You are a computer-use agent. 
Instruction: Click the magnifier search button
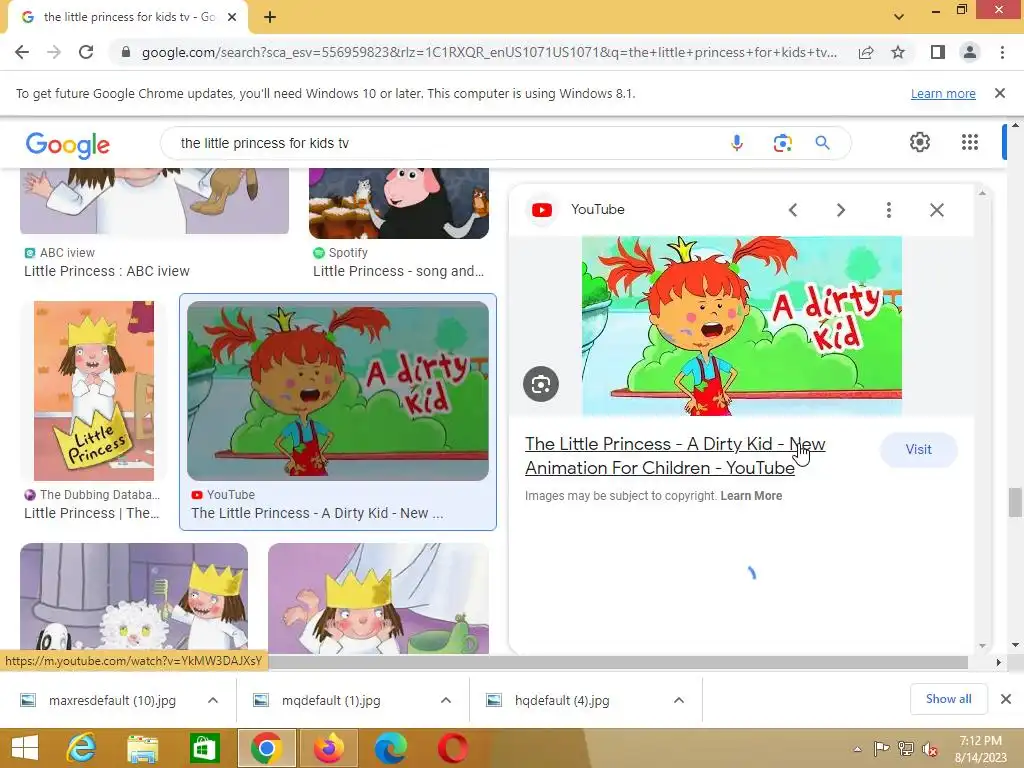tap(822, 143)
